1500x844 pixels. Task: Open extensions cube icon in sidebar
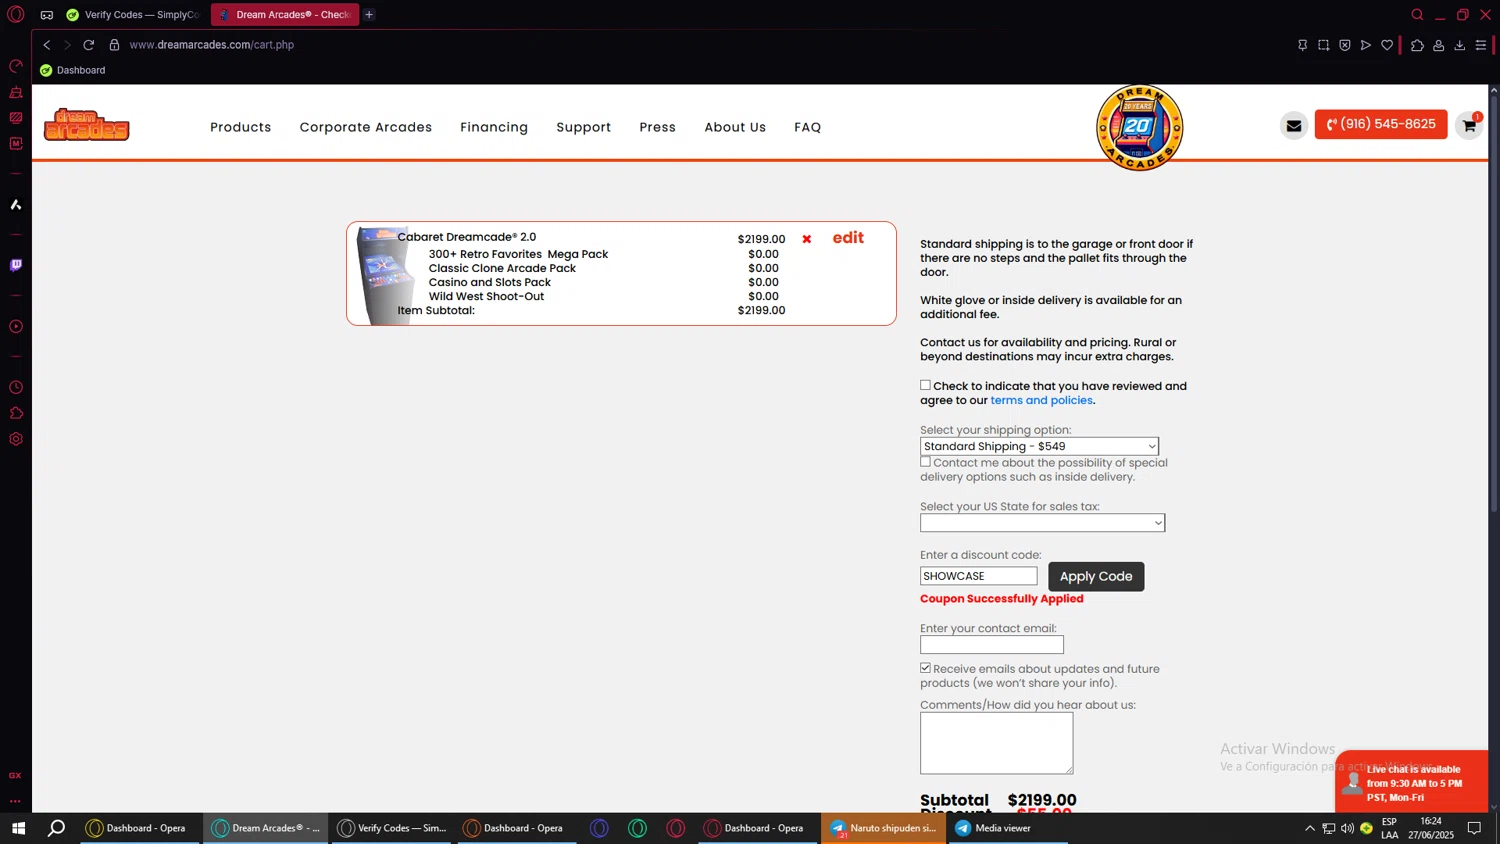click(16, 413)
